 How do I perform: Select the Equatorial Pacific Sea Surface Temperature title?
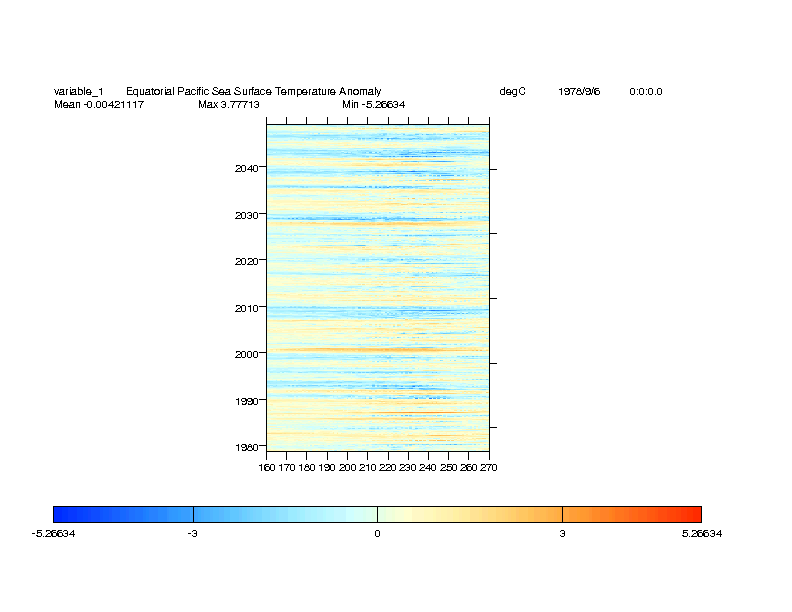(253, 92)
